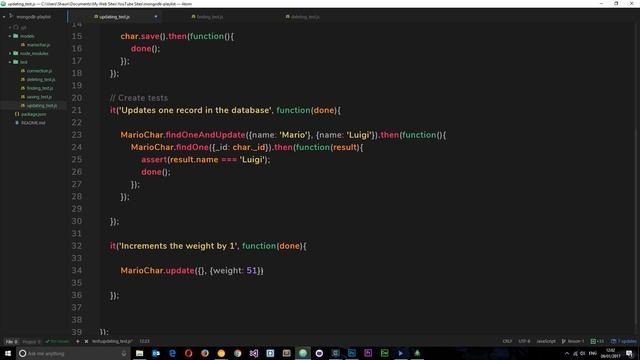Expand the node_modules folder arrow
This screenshot has width=640, height=360.
10,53
